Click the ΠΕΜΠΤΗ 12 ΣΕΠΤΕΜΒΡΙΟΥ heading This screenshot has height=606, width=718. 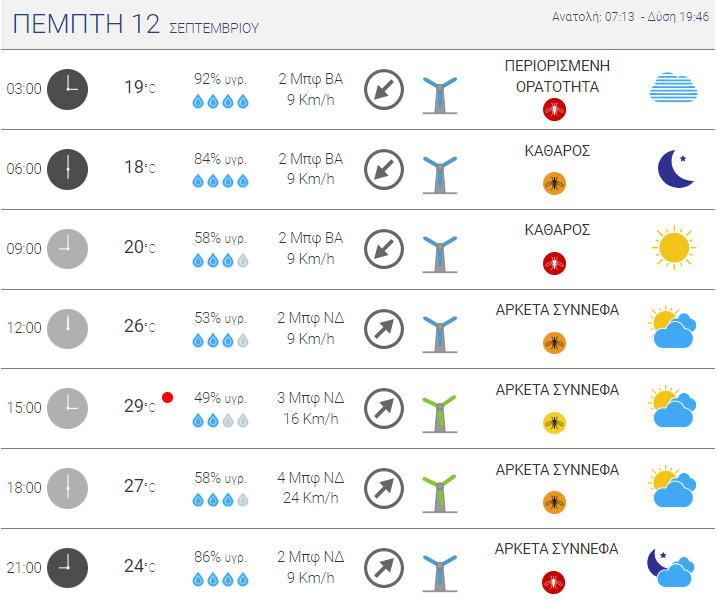point(136,24)
